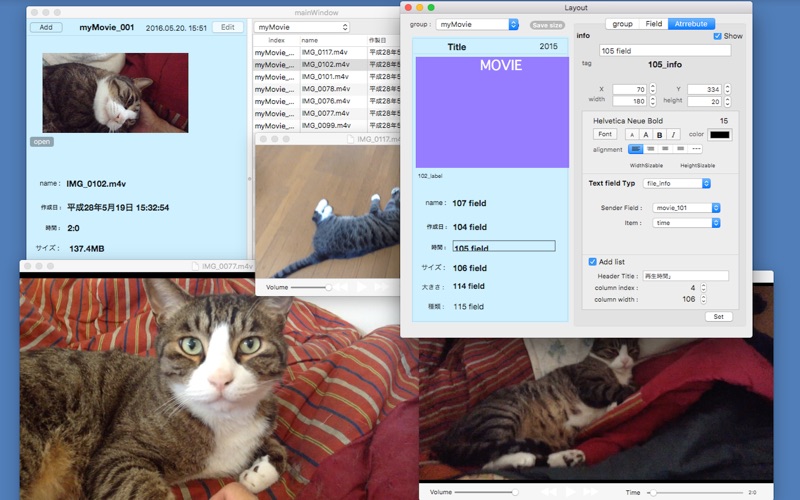Switch to group tab

622,24
